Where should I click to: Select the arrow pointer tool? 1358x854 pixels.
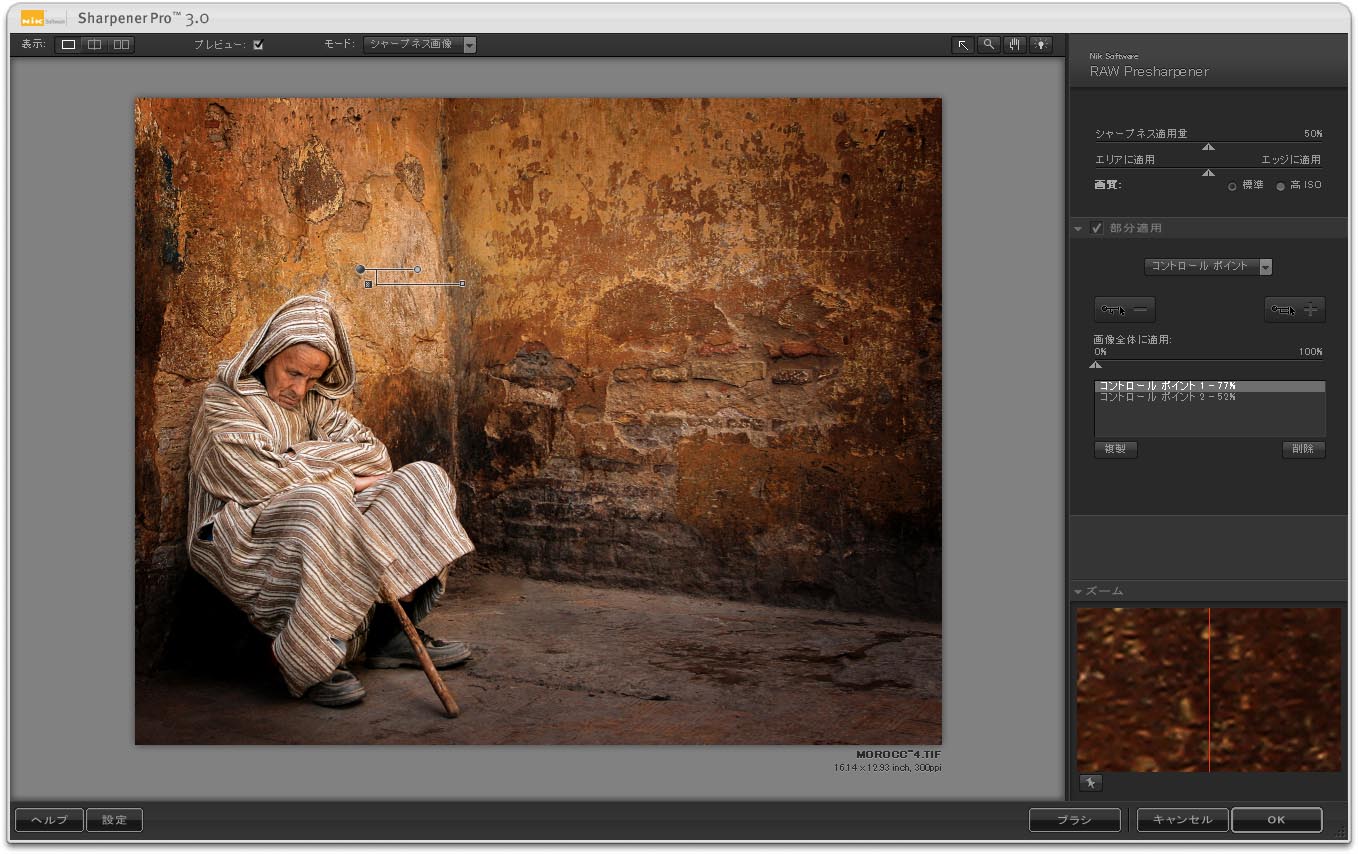[962, 45]
